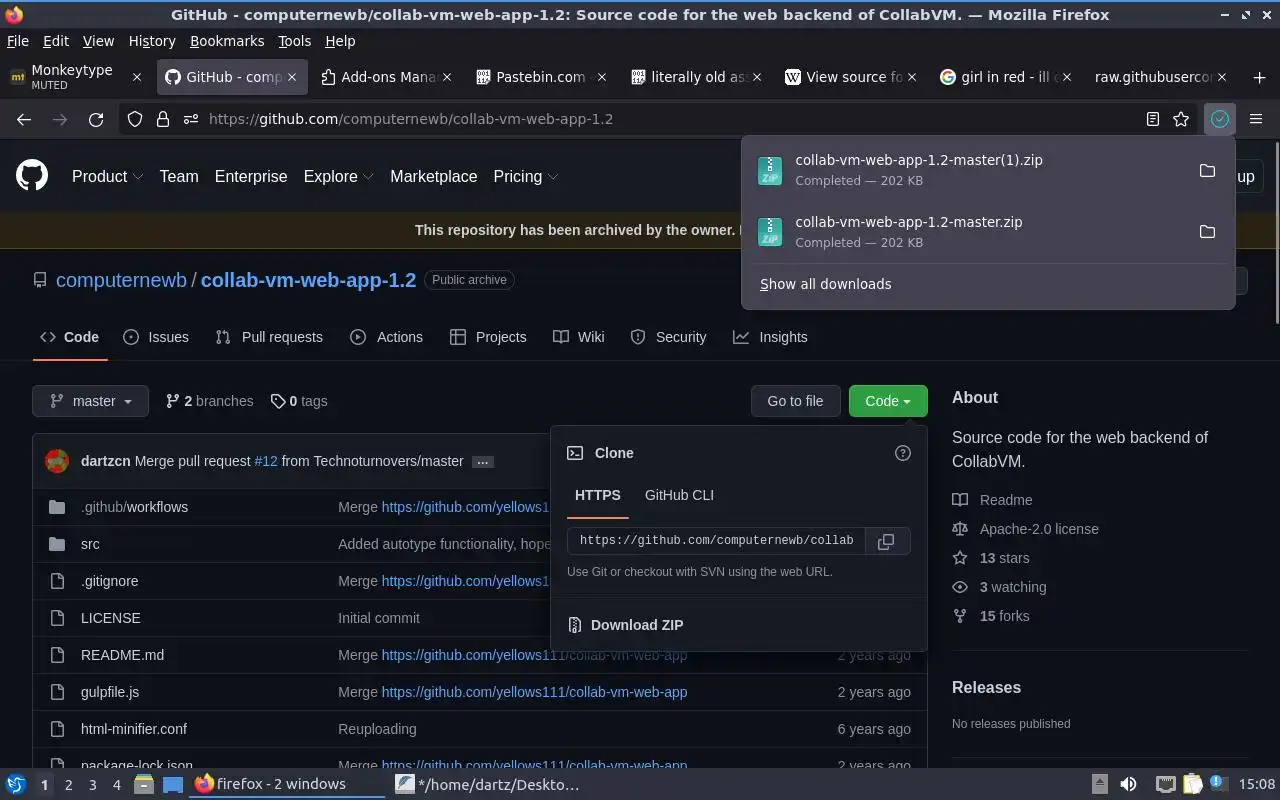
Task: Switch to the Issues repository tab
Action: point(156,337)
